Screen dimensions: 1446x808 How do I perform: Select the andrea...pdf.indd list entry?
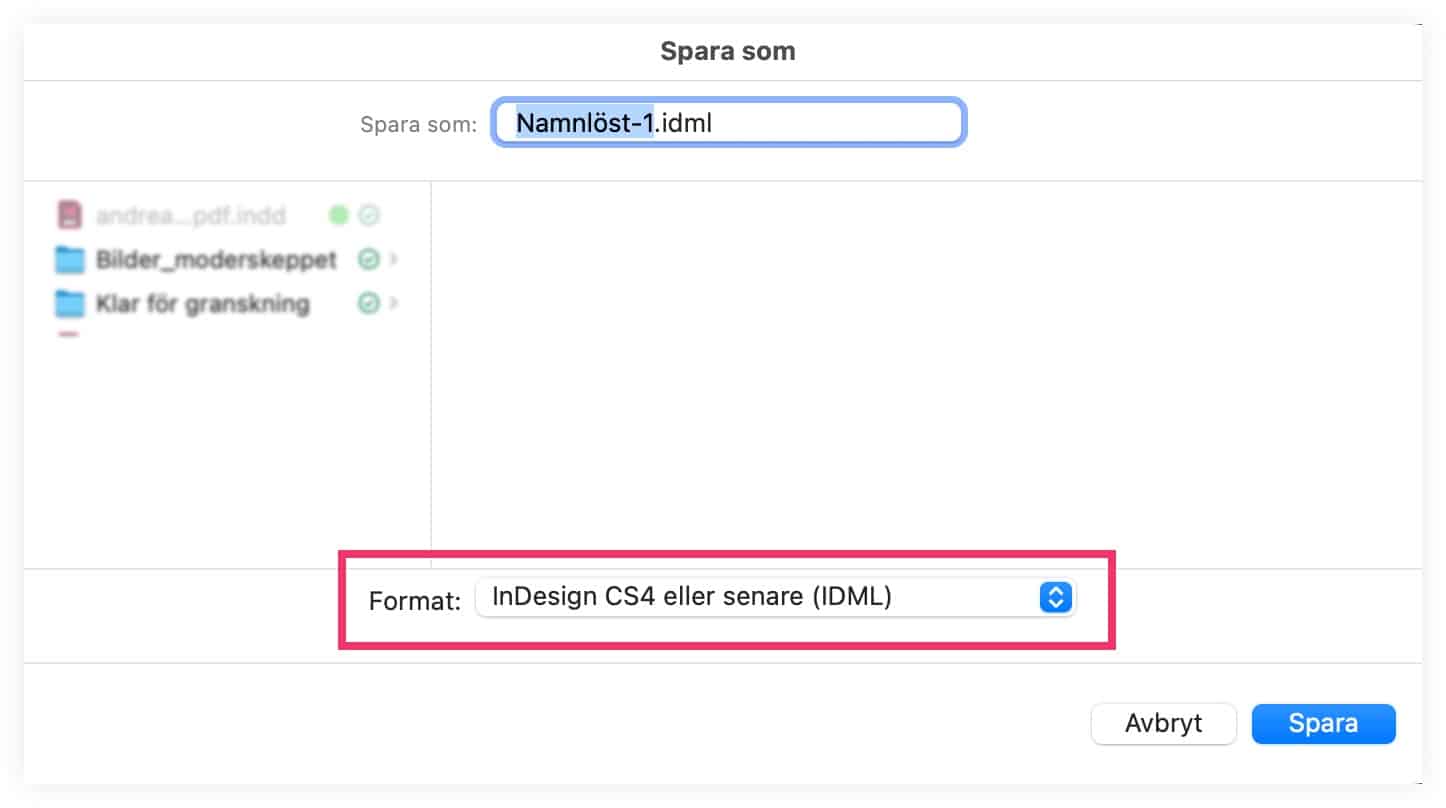pyautogui.click(x=190, y=214)
